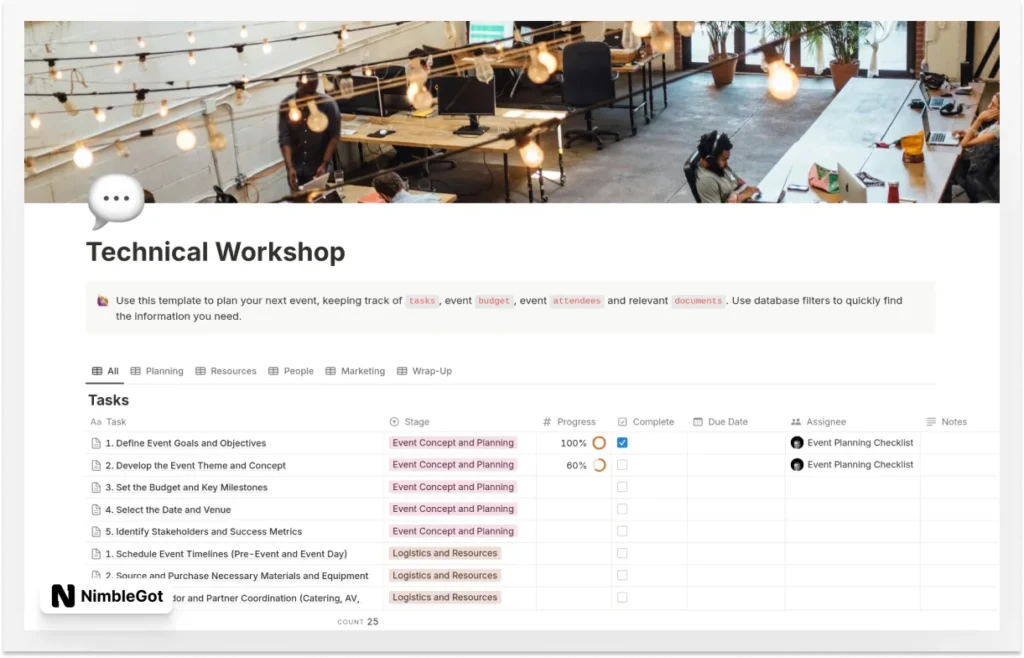The width and height of the screenshot is (1024, 658).
Task: Open the Stage selector for "Schedule Event Timelines"
Action: pyautogui.click(x=445, y=553)
